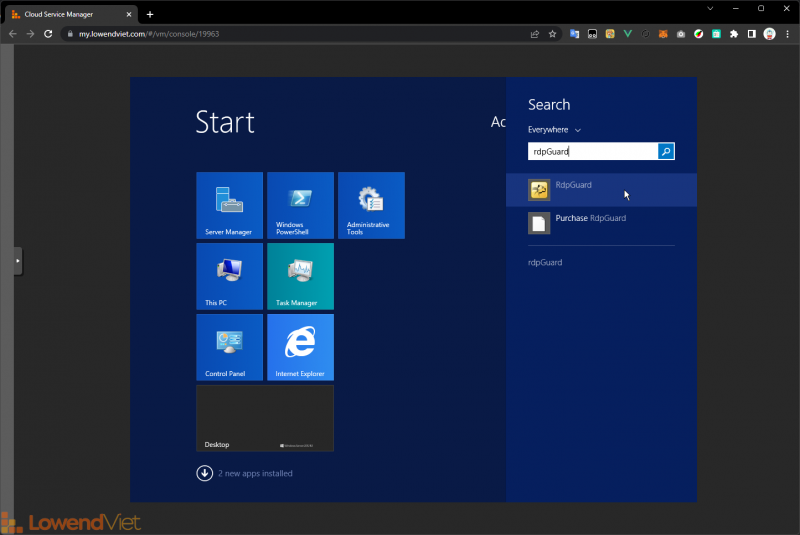Click the address bar URL
The width and height of the screenshot is (800, 535).
(x=149, y=34)
